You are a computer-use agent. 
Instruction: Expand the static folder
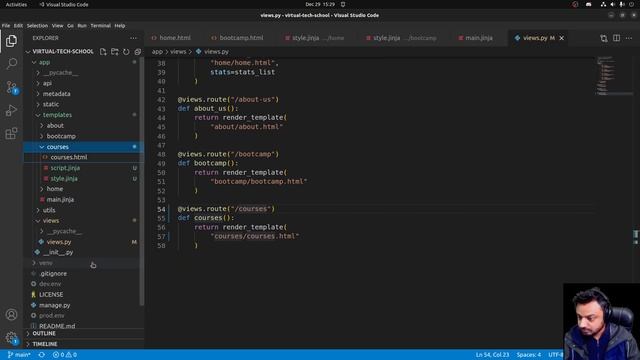pos(51,104)
